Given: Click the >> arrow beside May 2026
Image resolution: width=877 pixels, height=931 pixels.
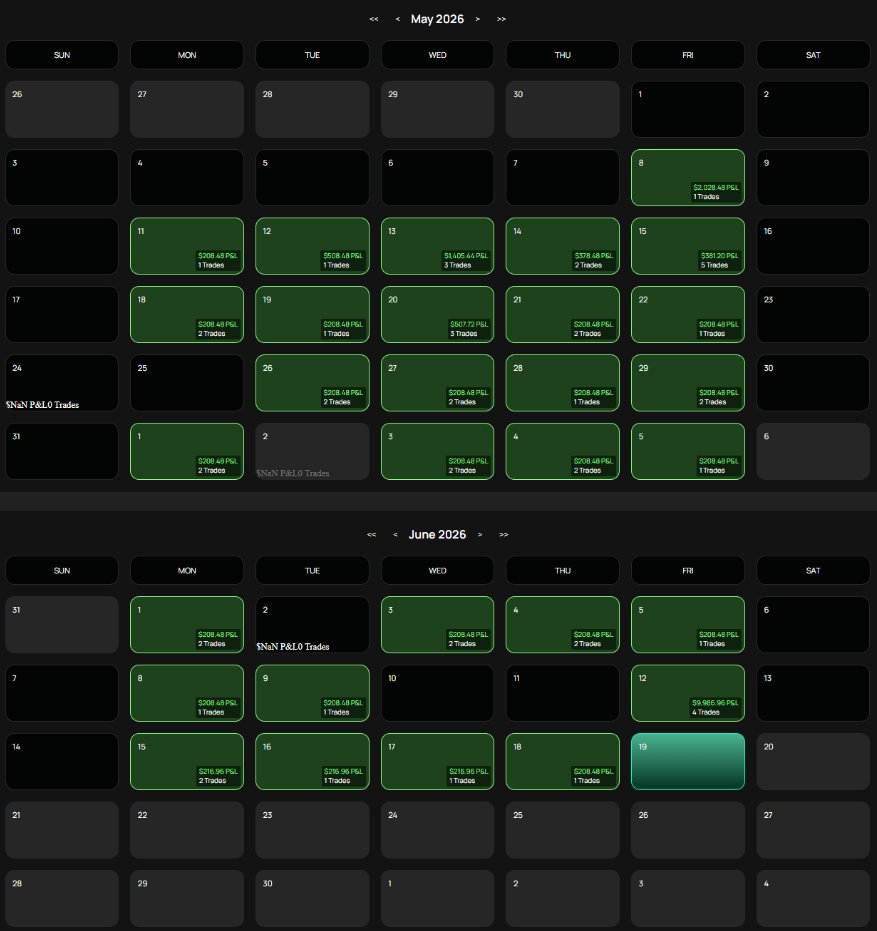Looking at the screenshot, I should coord(501,19).
